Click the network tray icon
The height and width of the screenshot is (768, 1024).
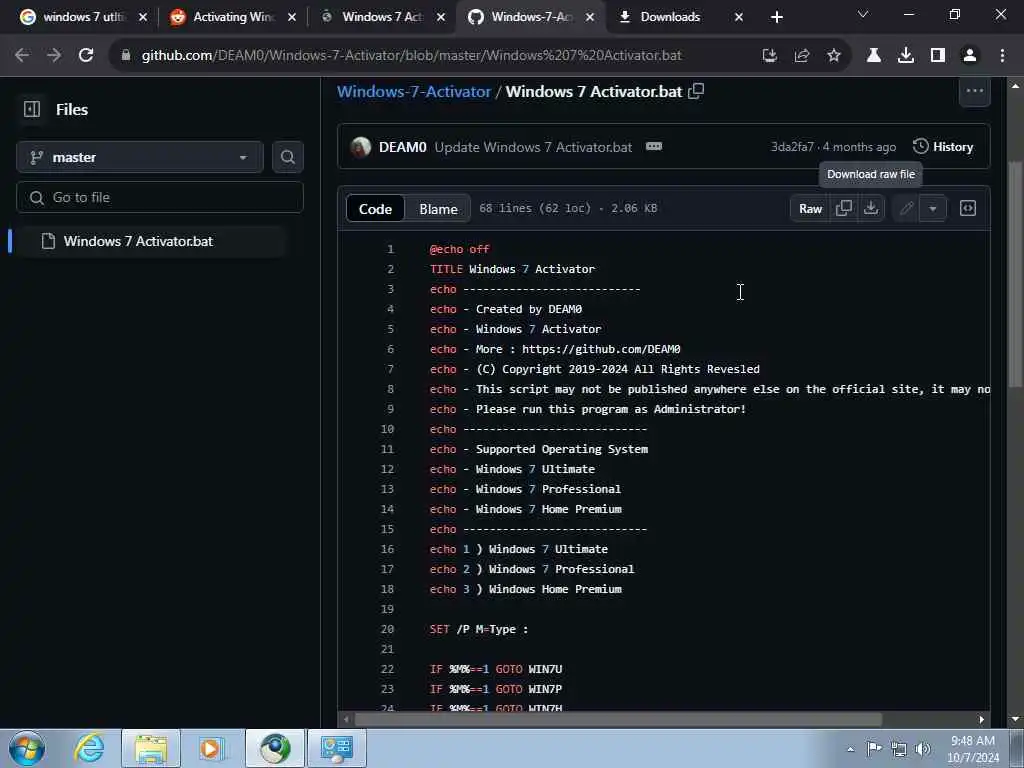point(899,749)
